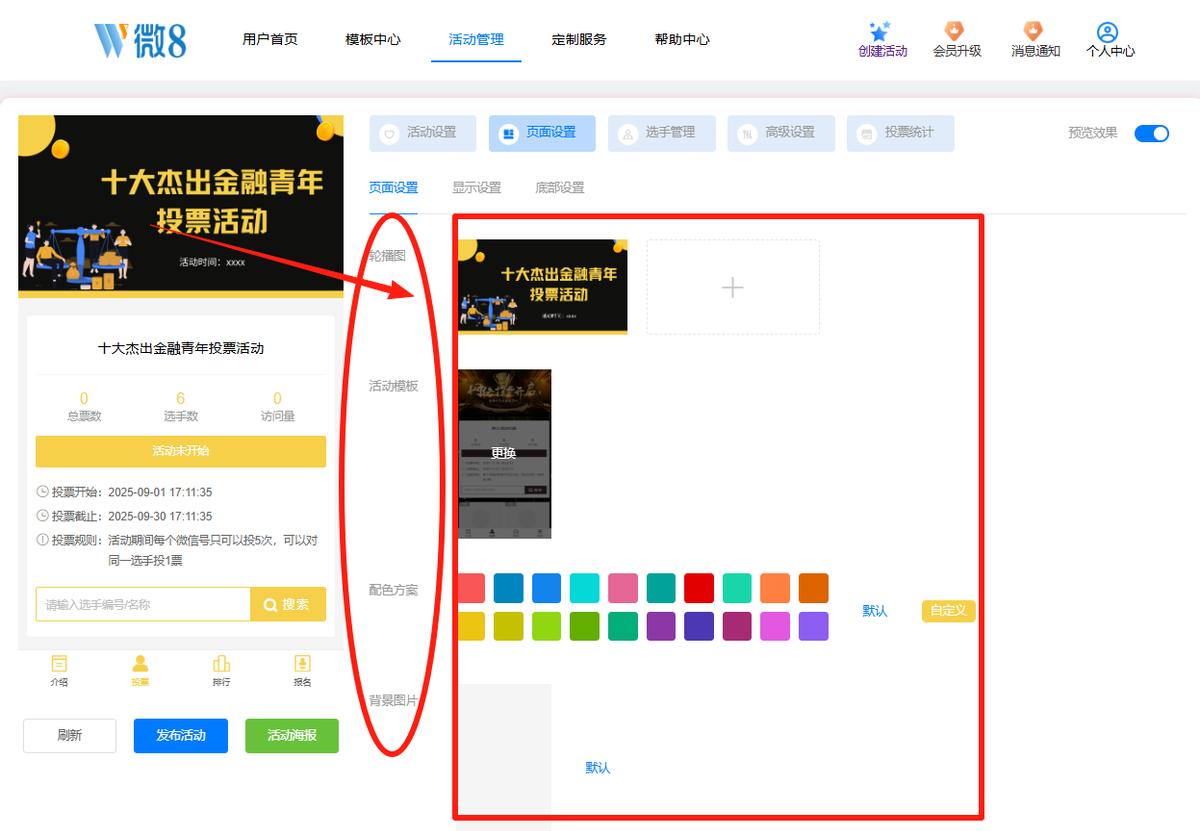Switch to the 高级设置 tab
The width and height of the screenshot is (1200, 831).
point(781,133)
